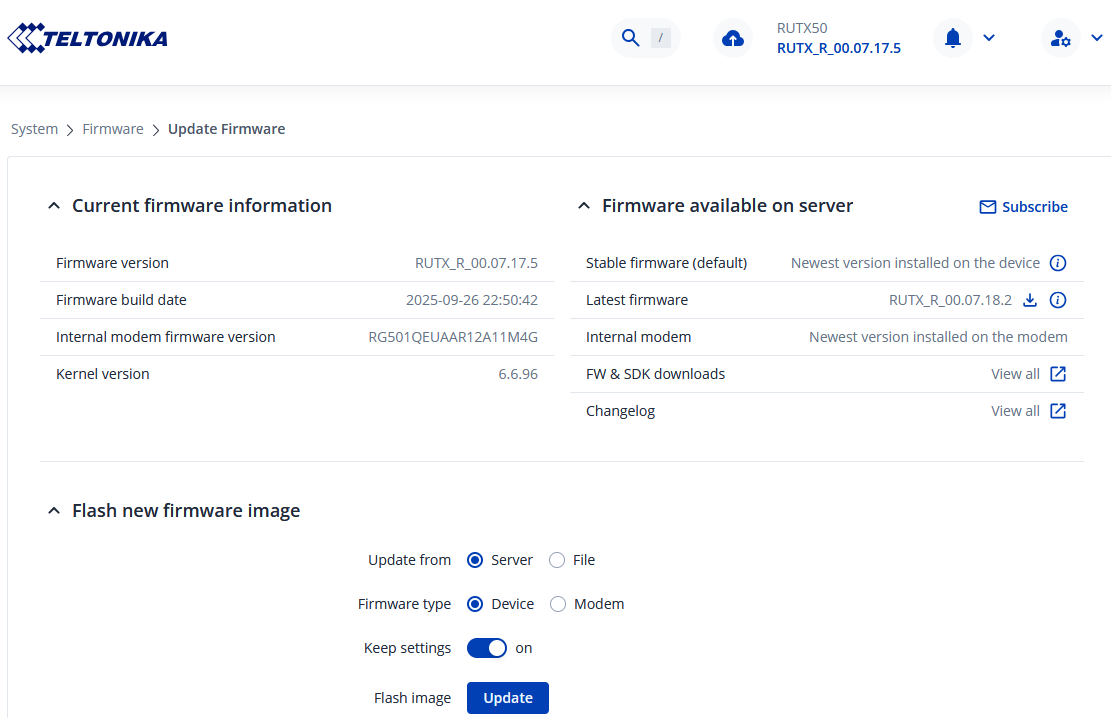Click info icon next to Latest firmware download
The width and height of the screenshot is (1111, 718).
tap(1058, 300)
